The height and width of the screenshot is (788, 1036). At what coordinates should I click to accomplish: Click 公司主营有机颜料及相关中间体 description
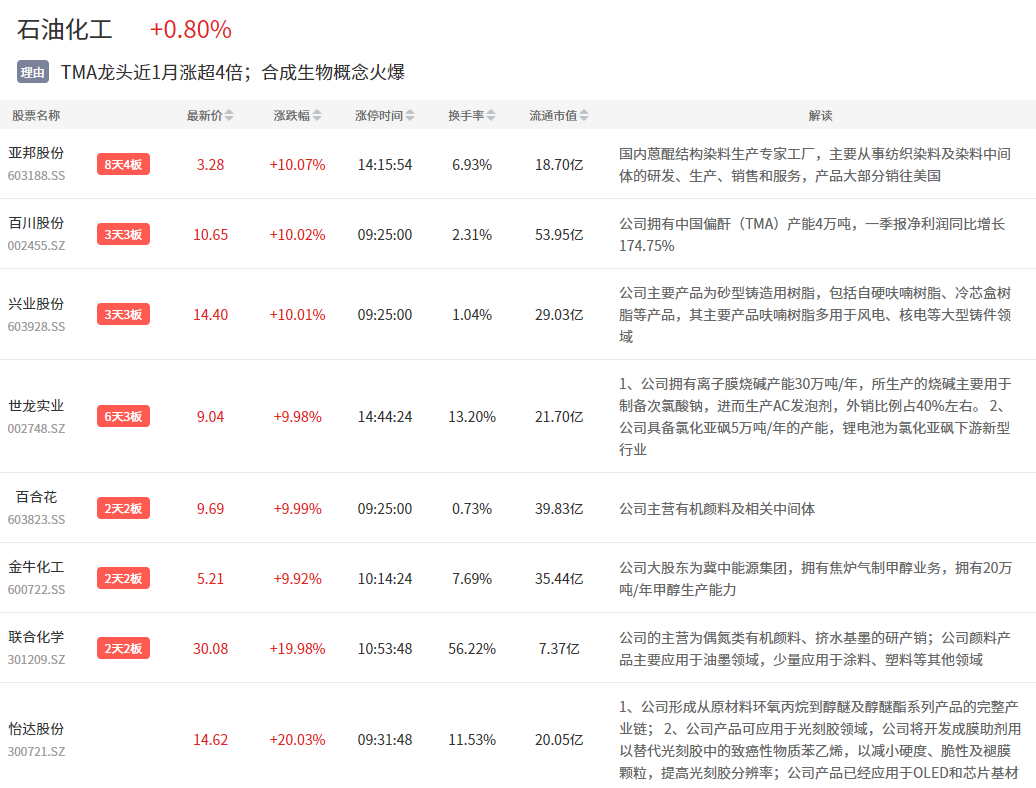pyautogui.click(x=717, y=509)
